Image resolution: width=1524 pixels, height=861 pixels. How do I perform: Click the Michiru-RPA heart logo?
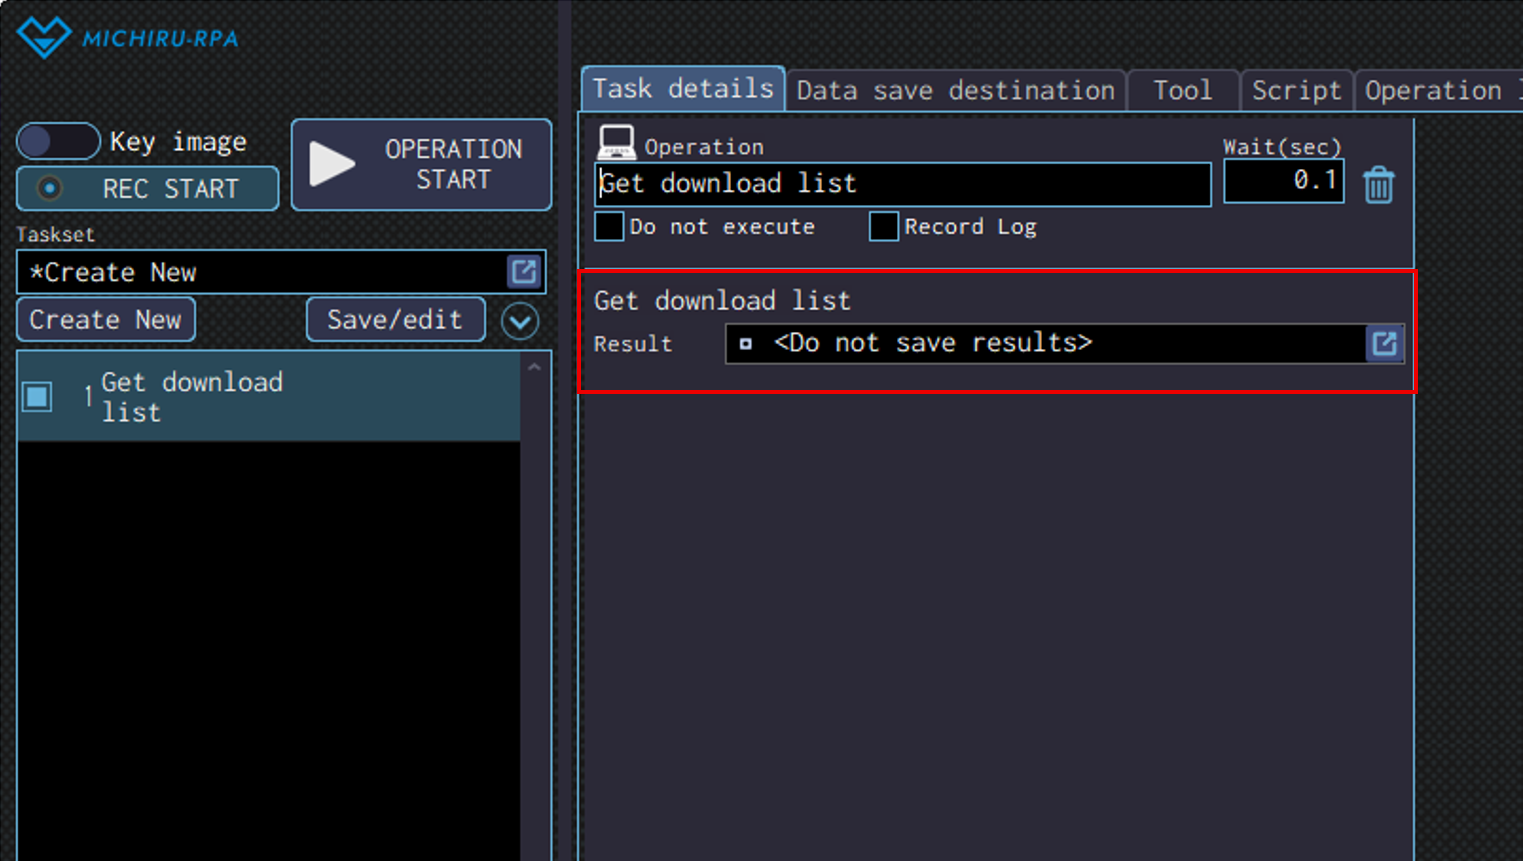43,37
